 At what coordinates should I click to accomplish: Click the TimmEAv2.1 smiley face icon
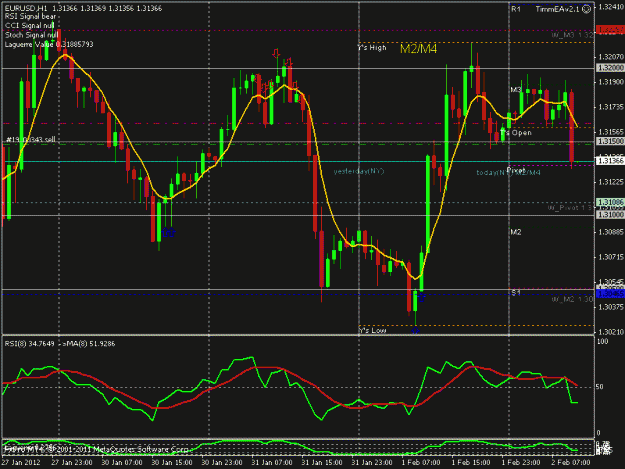[586, 9]
